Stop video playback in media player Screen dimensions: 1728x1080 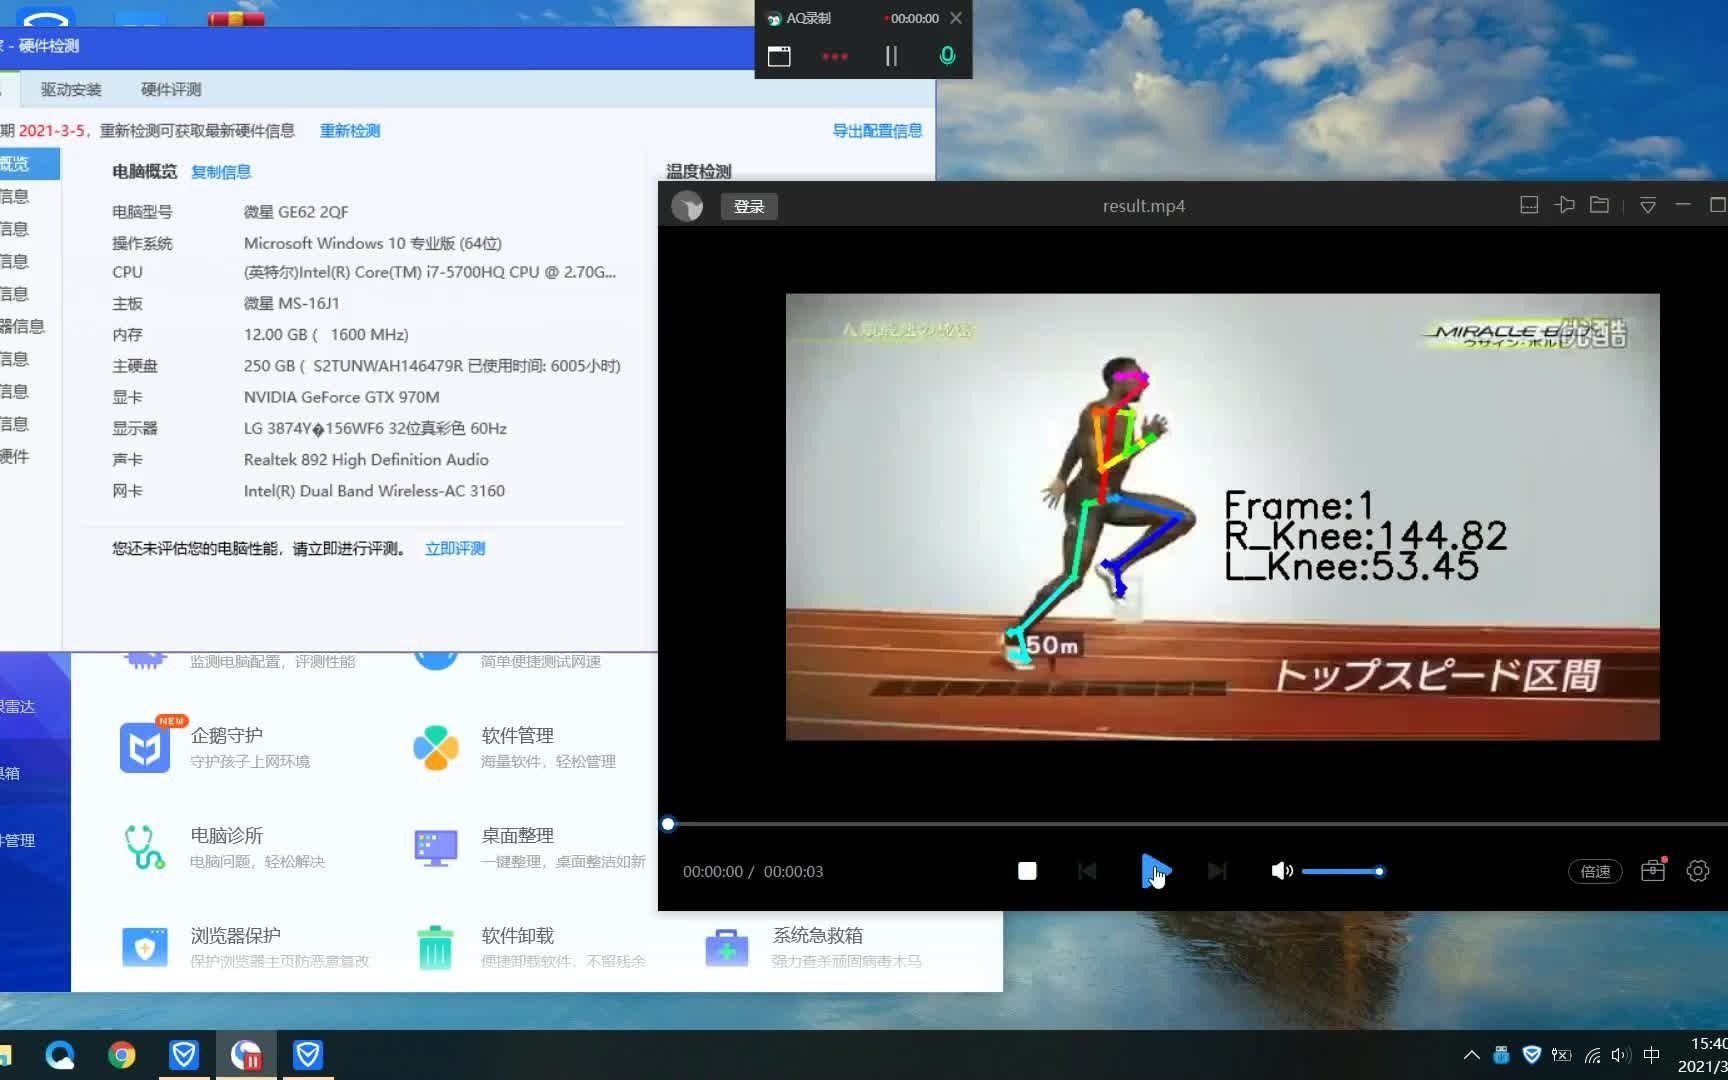pos(1027,871)
